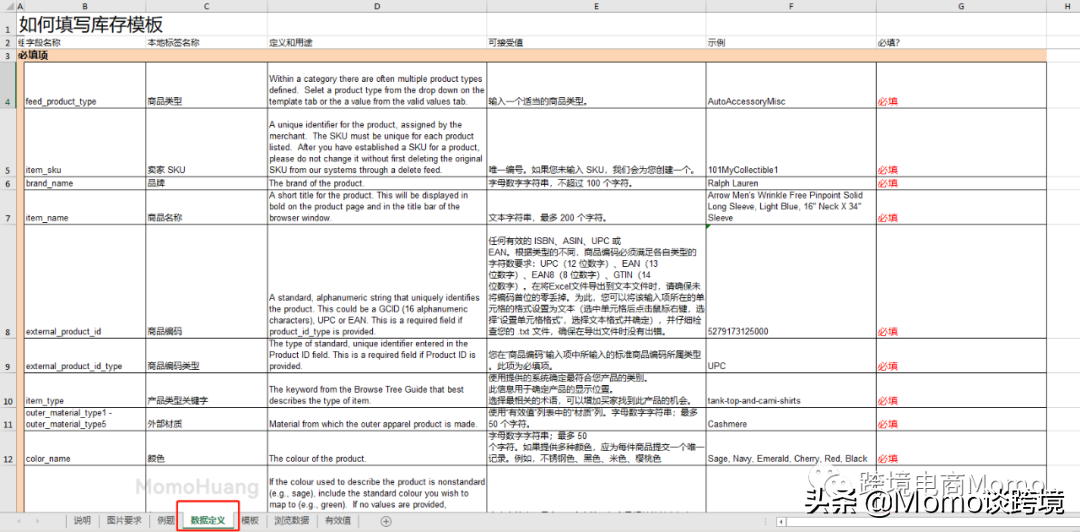Click 'The brand of the product.' cell
This screenshot has height=532, width=1080.
point(377,183)
